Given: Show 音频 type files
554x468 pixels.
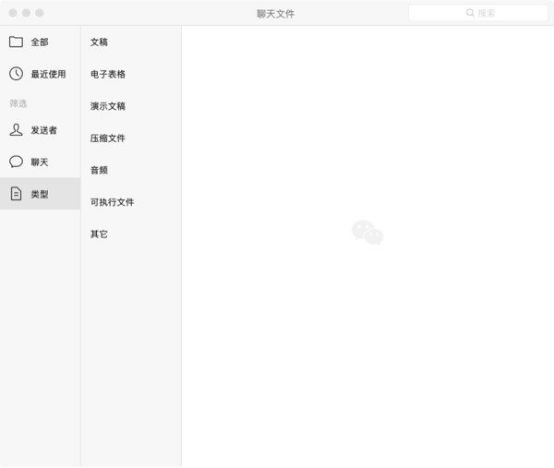Looking at the screenshot, I should click(x=131, y=170).
